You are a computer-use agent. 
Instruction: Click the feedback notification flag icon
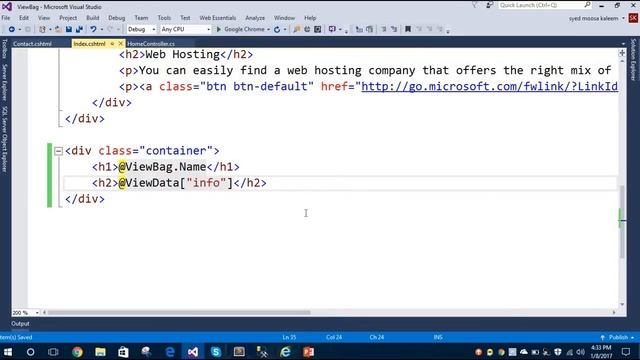click(474, 5)
